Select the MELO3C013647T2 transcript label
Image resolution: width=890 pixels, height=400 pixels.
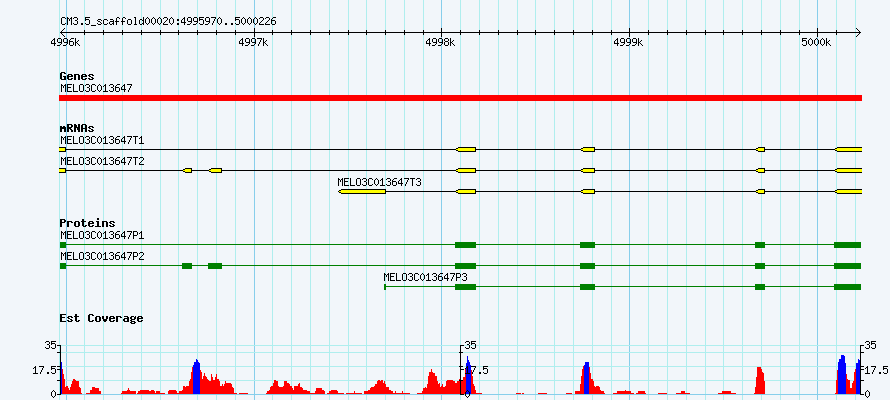click(102, 161)
